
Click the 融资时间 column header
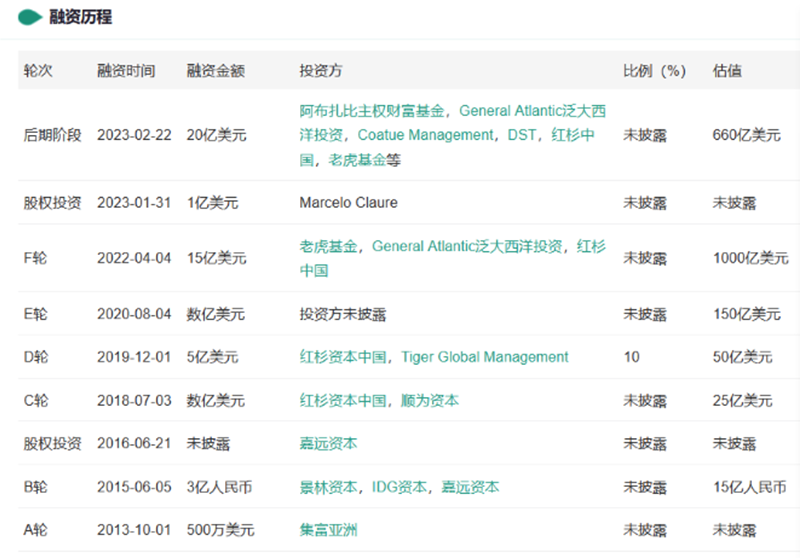click(126, 70)
